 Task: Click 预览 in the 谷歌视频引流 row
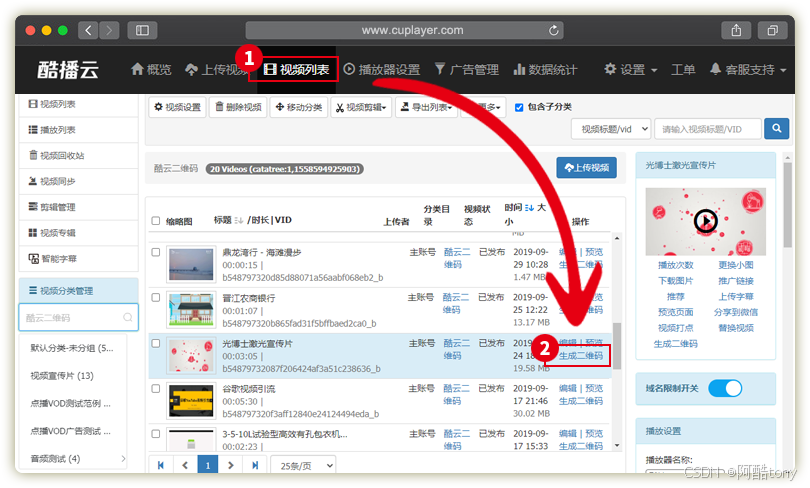(594, 388)
